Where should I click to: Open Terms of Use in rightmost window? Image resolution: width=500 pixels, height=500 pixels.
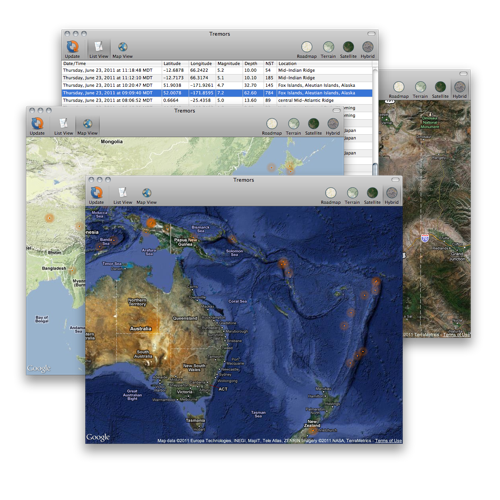[x=457, y=335]
